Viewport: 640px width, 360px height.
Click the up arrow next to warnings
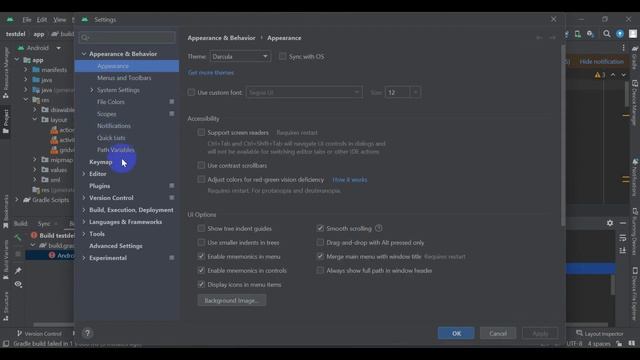point(613,75)
